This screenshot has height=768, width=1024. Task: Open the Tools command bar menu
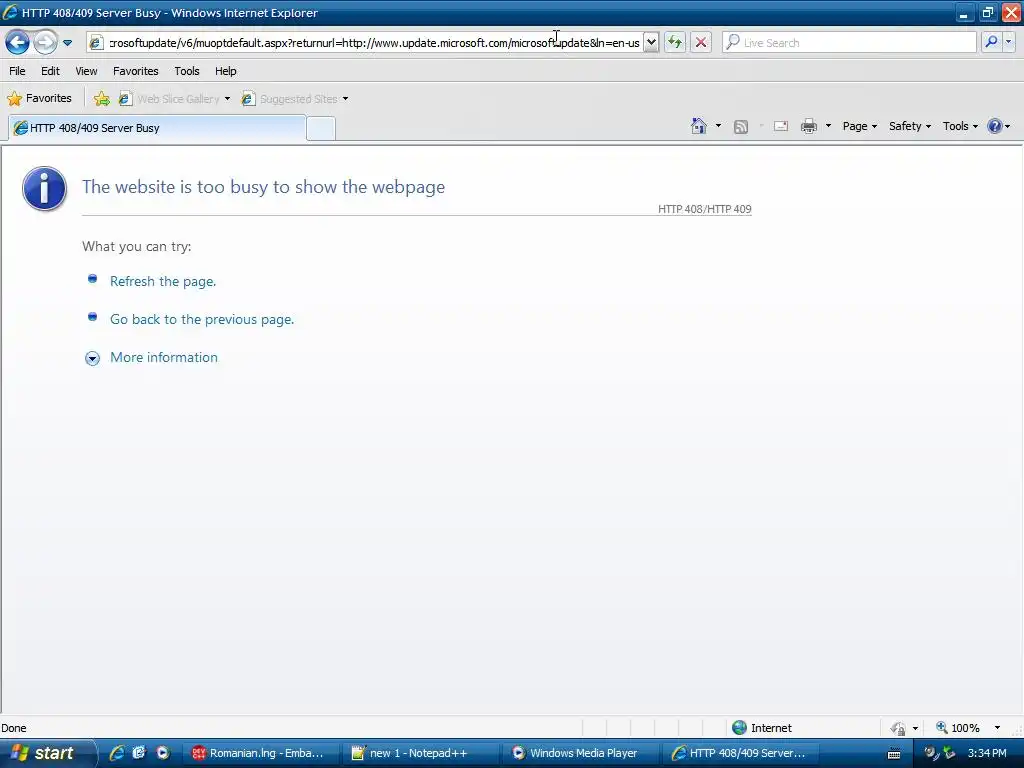(960, 126)
